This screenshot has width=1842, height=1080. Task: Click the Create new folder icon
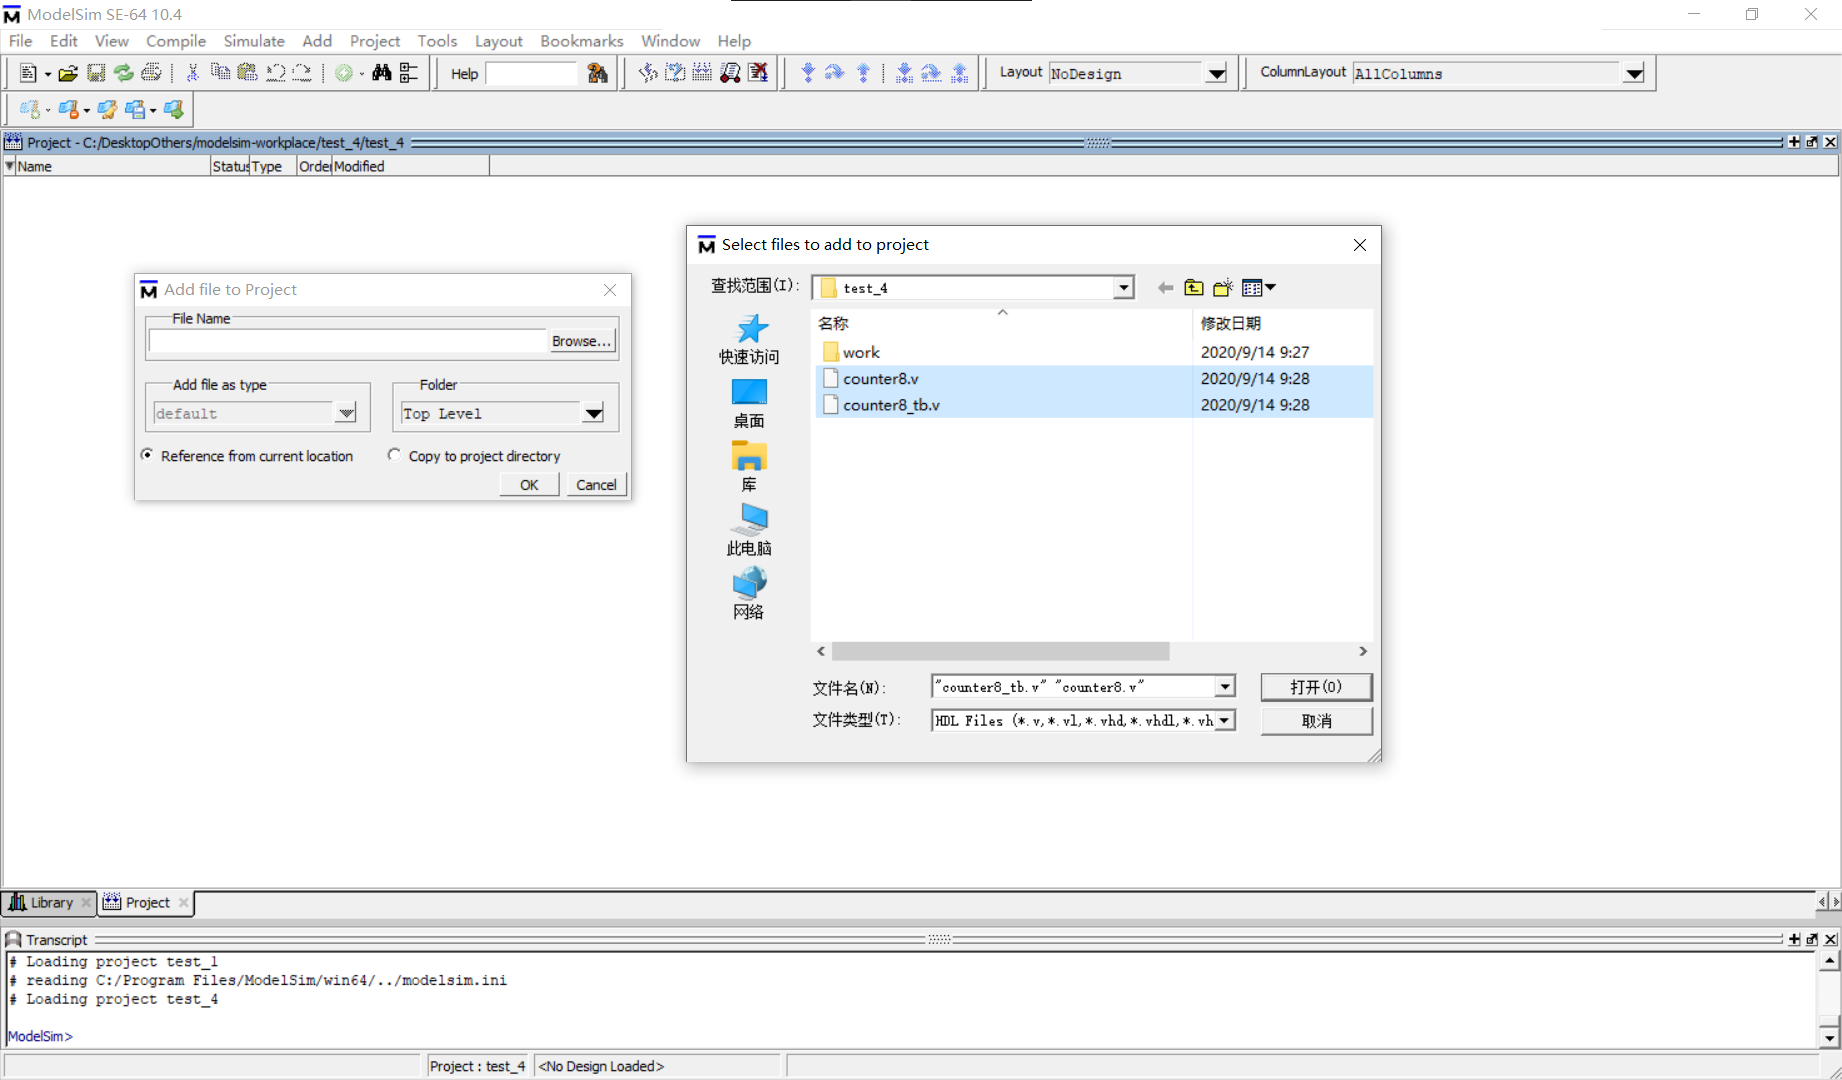1223,288
